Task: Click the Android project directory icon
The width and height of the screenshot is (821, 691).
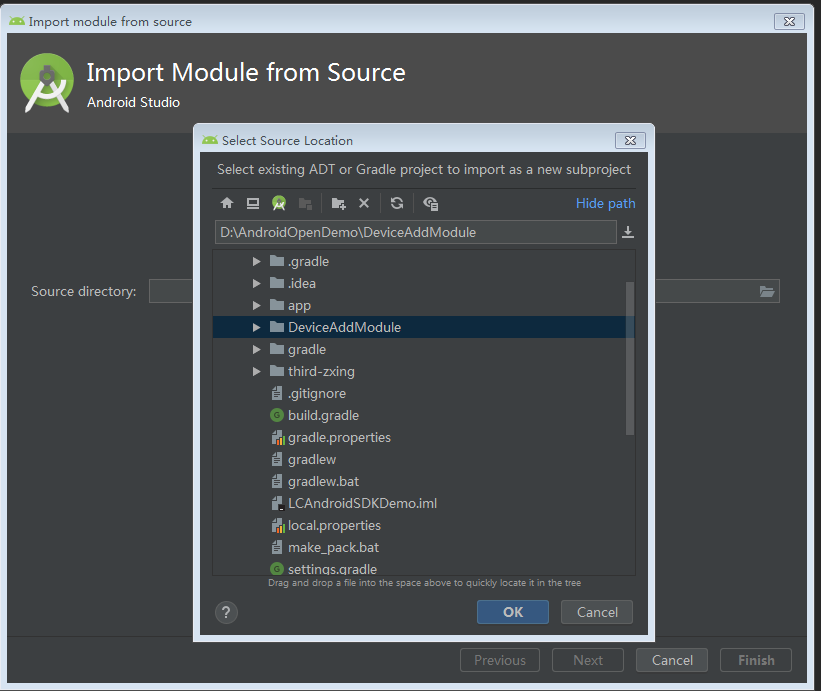Action: click(279, 203)
